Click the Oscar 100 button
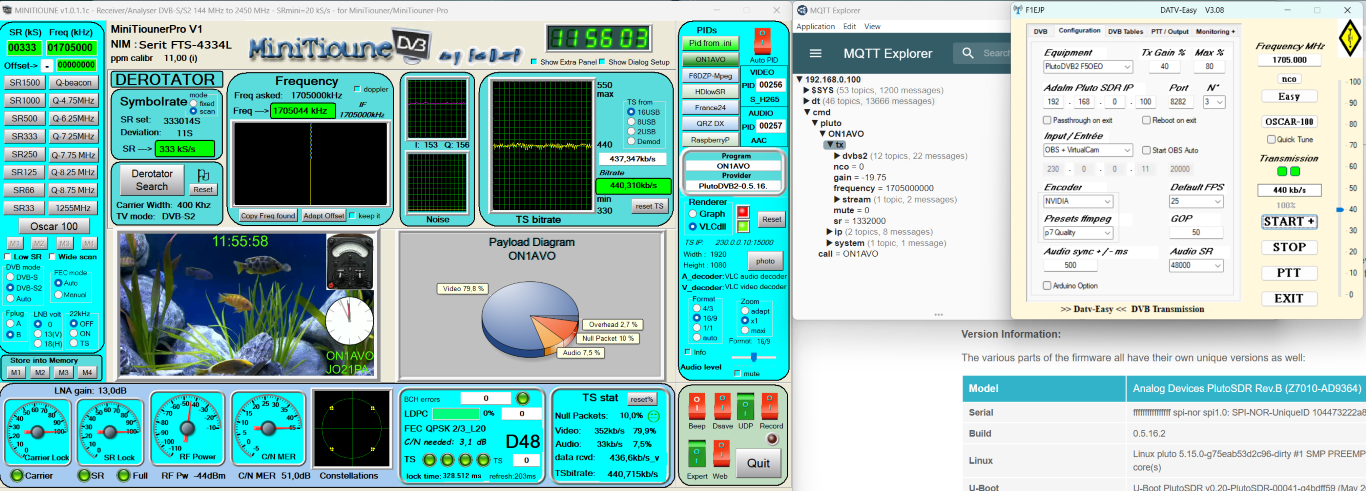1366x491 pixels. [54, 226]
